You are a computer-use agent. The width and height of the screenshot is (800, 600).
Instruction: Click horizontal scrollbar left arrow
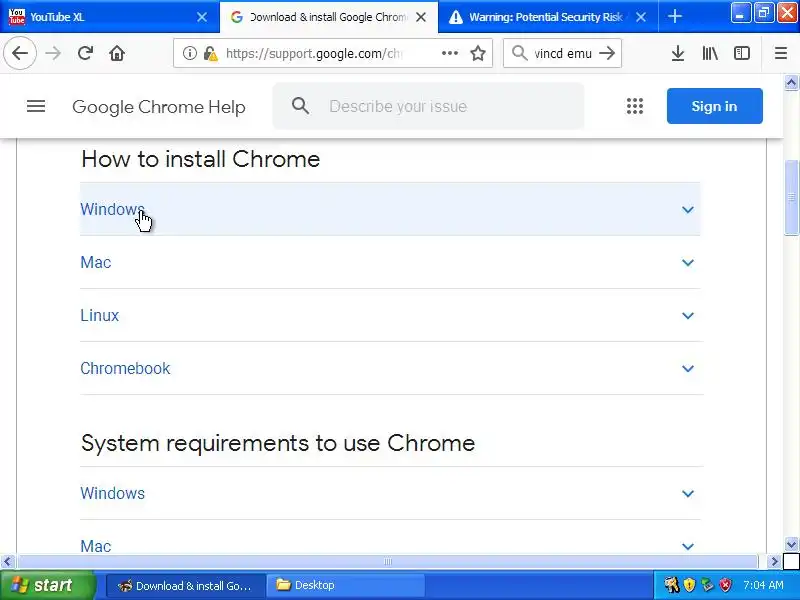[7, 562]
